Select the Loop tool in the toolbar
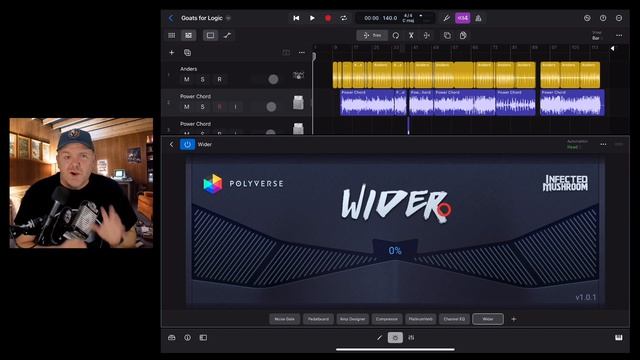640x360 pixels. 396,36
